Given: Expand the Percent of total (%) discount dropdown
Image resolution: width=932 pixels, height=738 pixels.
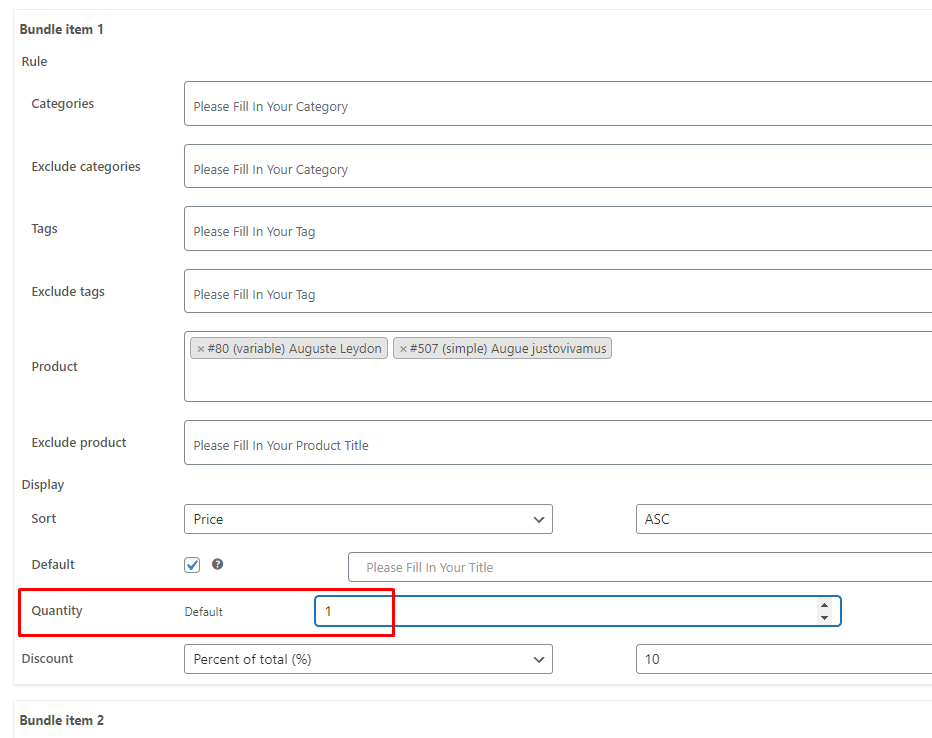Looking at the screenshot, I should 369,659.
